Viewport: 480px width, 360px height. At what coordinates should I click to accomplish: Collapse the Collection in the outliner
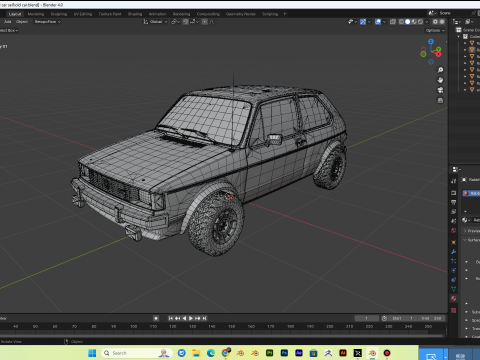pos(459,36)
